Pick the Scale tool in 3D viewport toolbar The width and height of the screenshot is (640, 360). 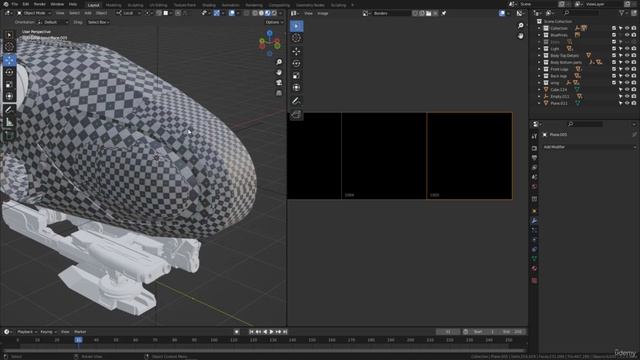point(9,84)
